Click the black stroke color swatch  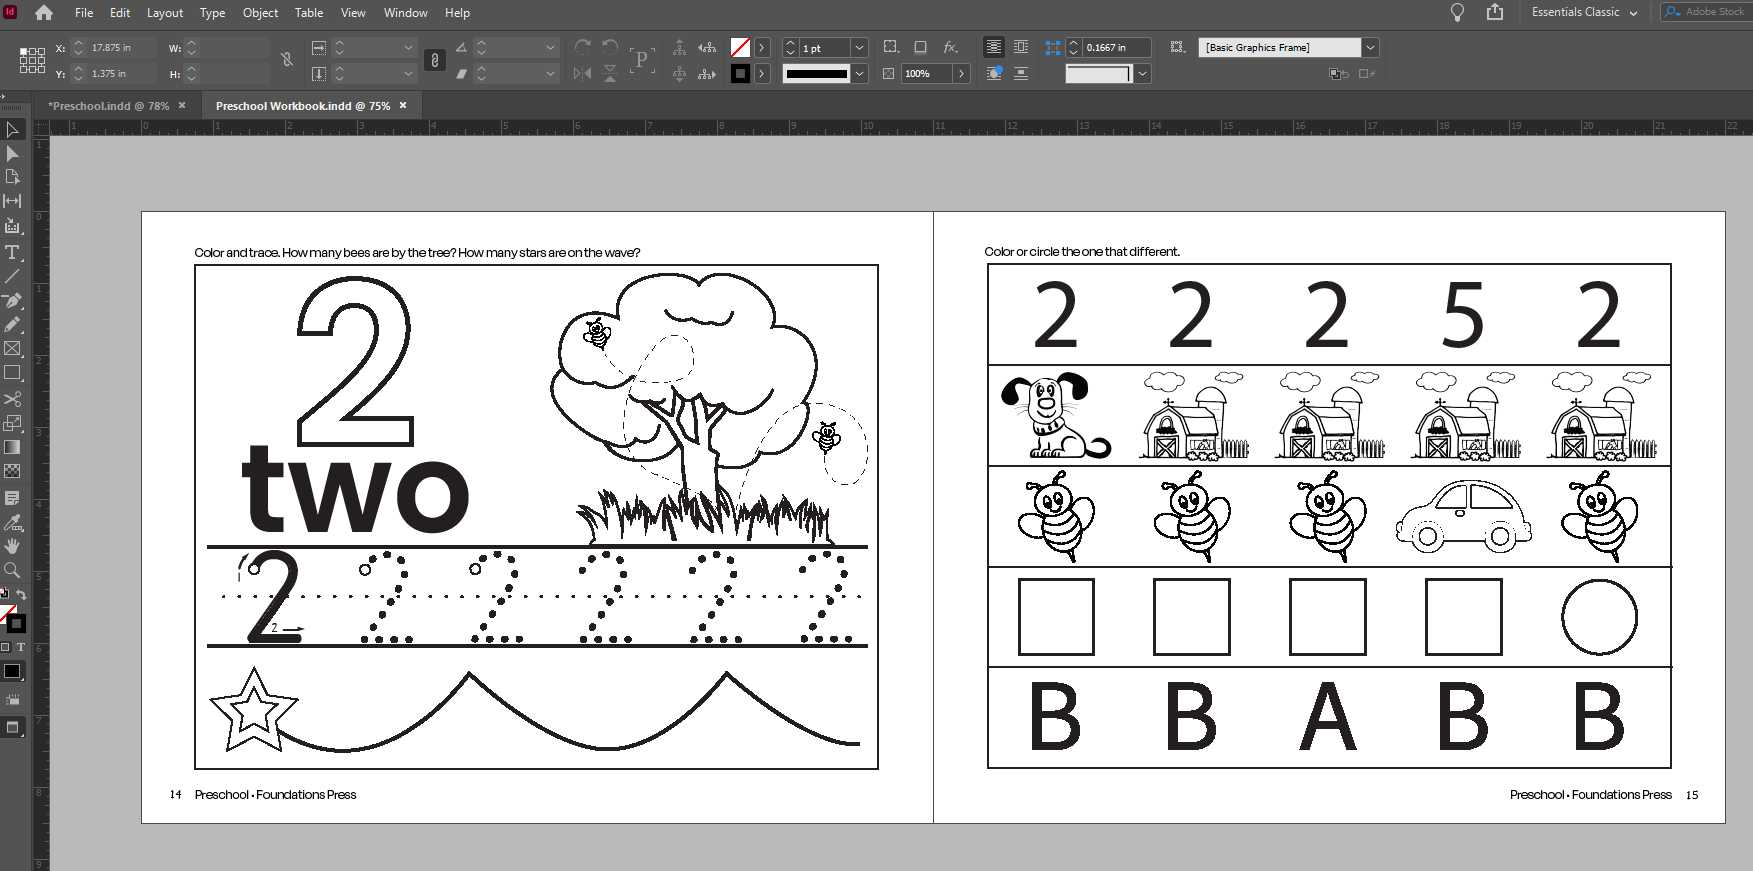(x=740, y=73)
